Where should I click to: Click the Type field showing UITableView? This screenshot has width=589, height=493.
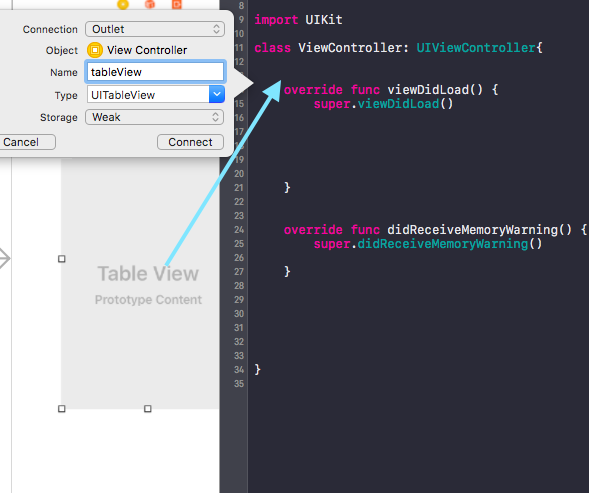pos(148,95)
